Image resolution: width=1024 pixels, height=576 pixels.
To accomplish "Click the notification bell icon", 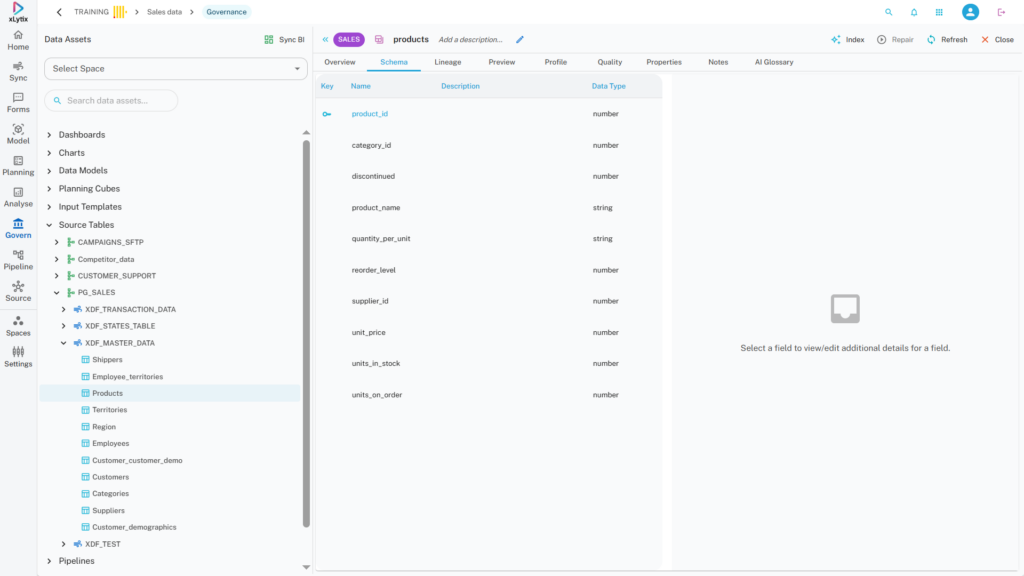I will 914,12.
